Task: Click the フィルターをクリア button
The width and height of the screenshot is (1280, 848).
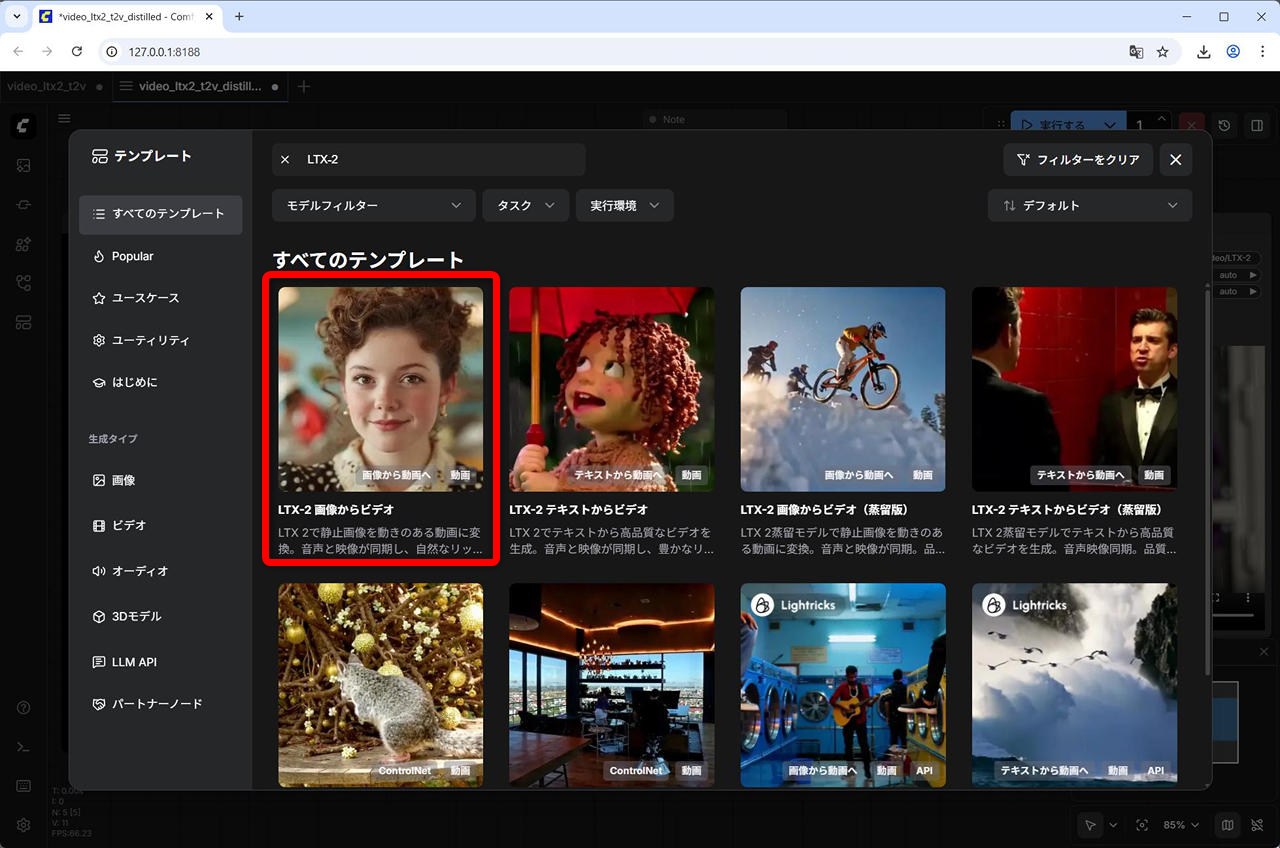Action: coord(1078,160)
